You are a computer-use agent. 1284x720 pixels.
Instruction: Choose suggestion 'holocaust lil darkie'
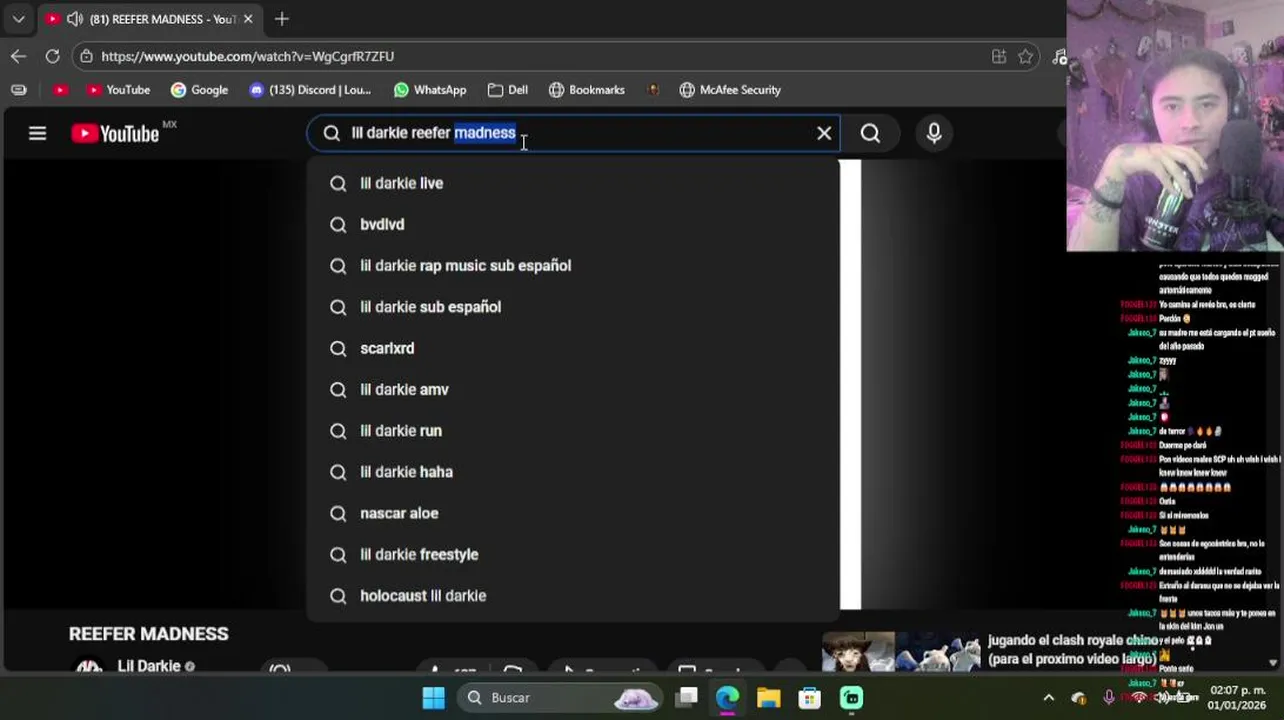(574, 595)
